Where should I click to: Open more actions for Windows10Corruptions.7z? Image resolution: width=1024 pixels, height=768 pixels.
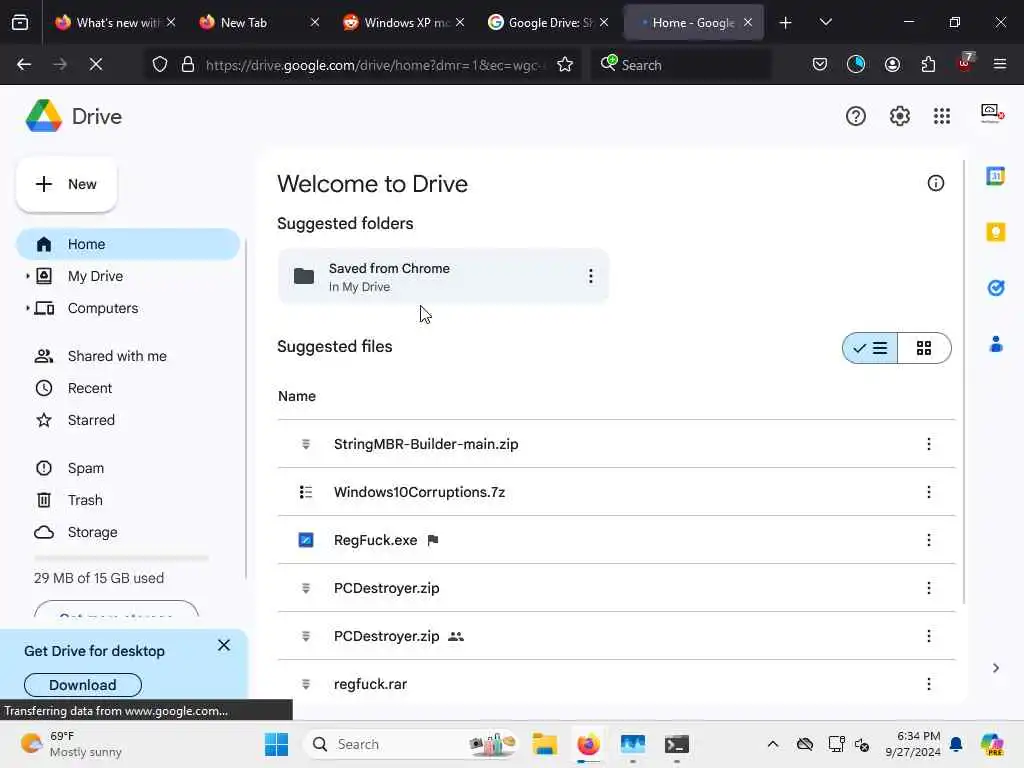point(929,492)
